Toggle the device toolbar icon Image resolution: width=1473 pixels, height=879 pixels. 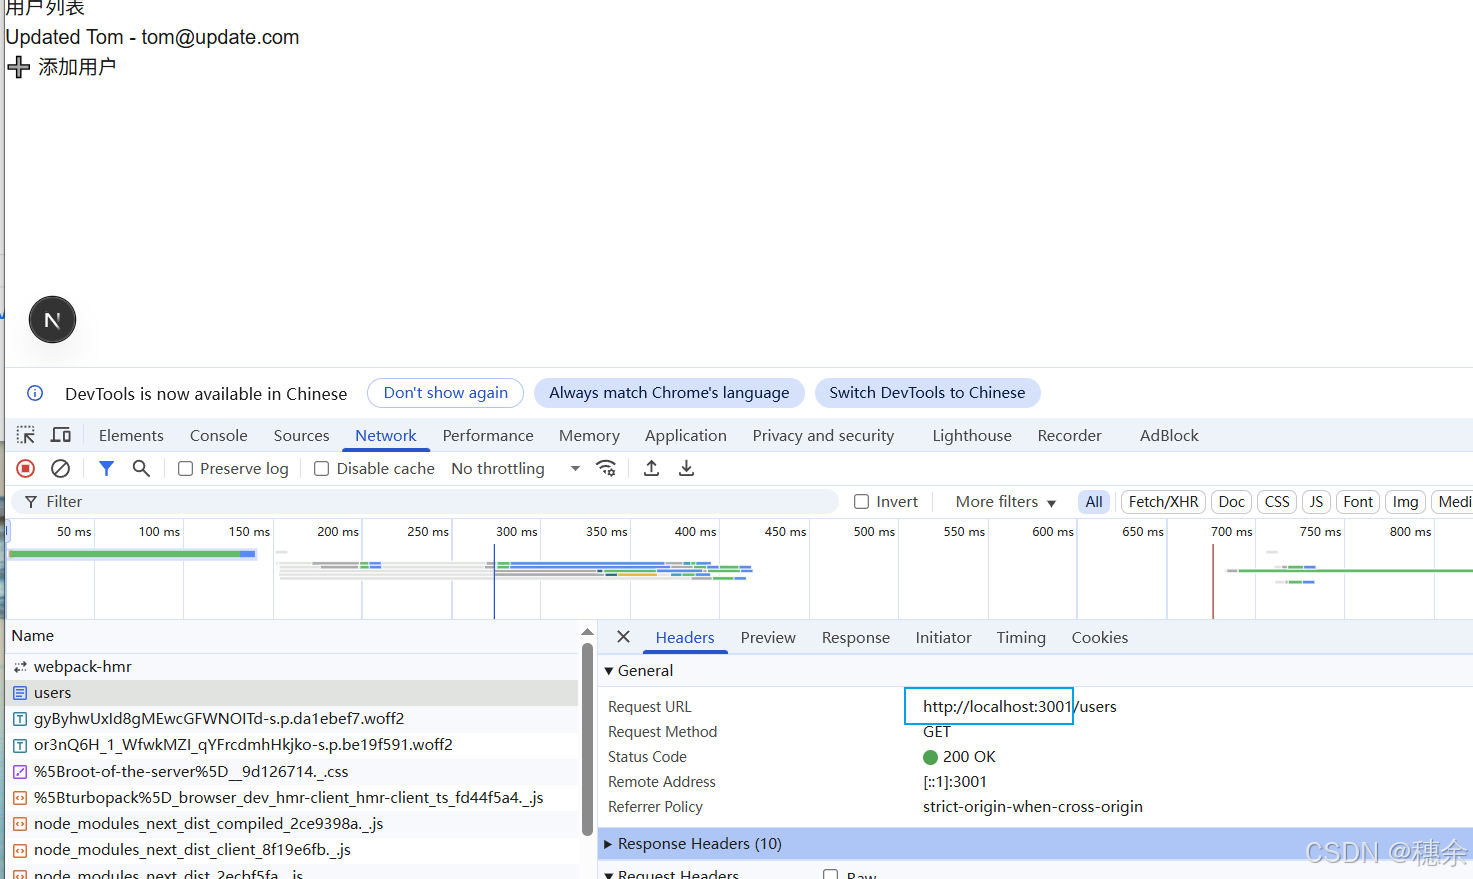click(x=61, y=435)
